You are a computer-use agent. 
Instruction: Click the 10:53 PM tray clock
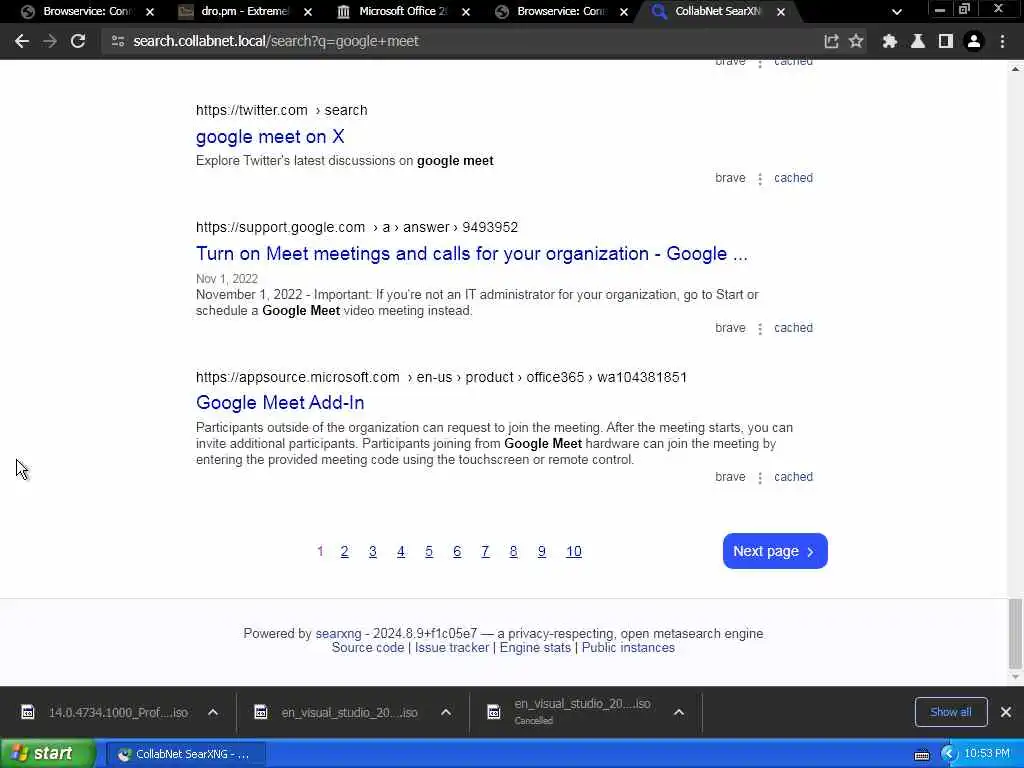pyautogui.click(x=987, y=754)
